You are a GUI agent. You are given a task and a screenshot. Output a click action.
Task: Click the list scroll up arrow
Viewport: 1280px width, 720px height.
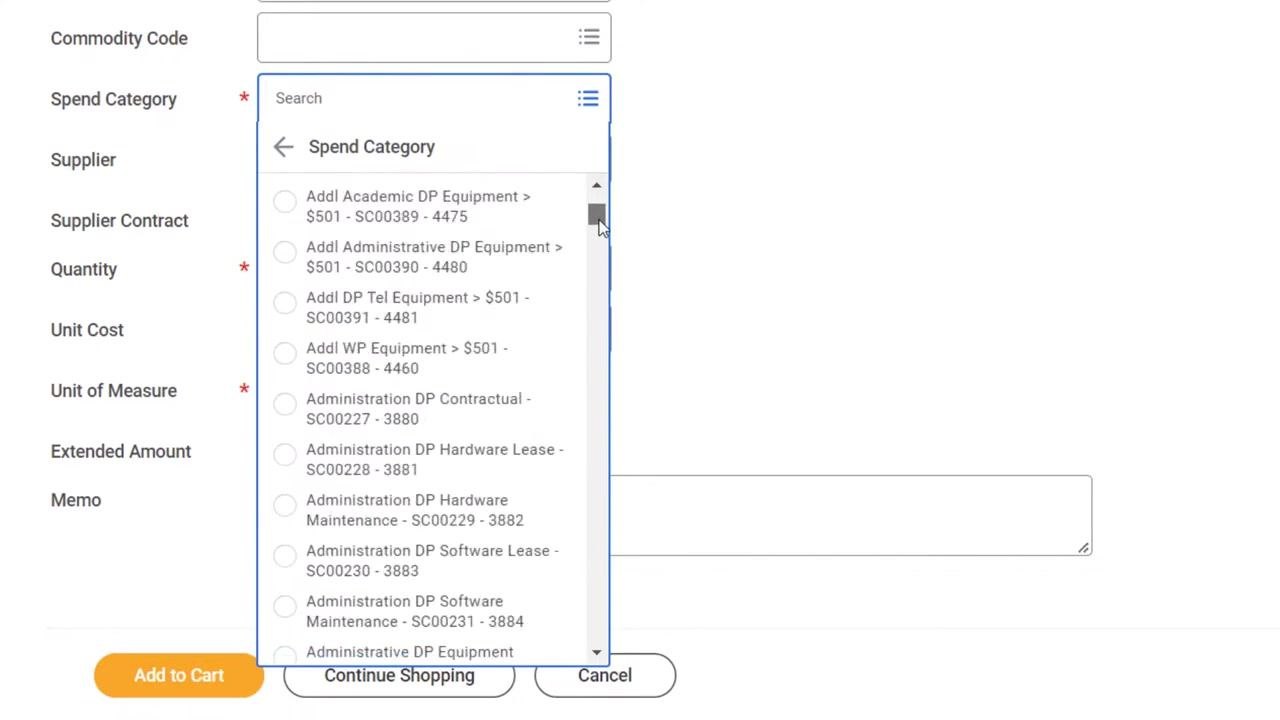point(597,185)
